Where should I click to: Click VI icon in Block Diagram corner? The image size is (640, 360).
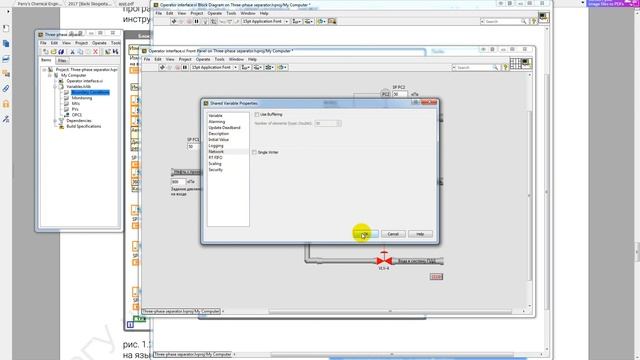click(544, 17)
